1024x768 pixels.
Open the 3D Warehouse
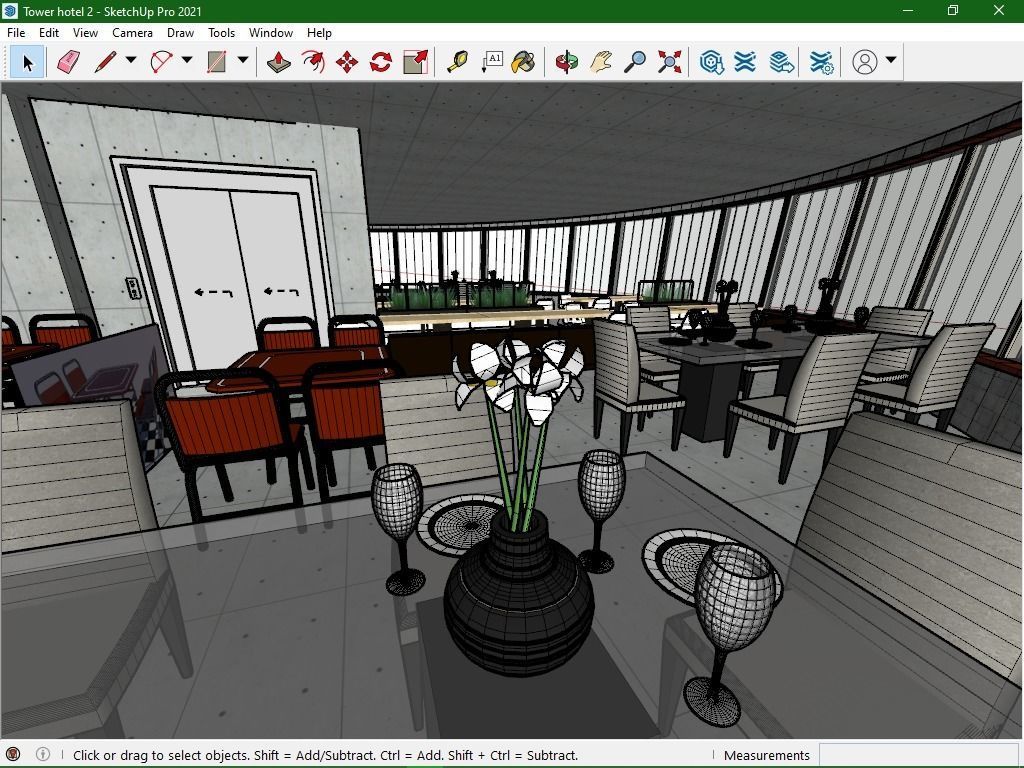tap(711, 62)
